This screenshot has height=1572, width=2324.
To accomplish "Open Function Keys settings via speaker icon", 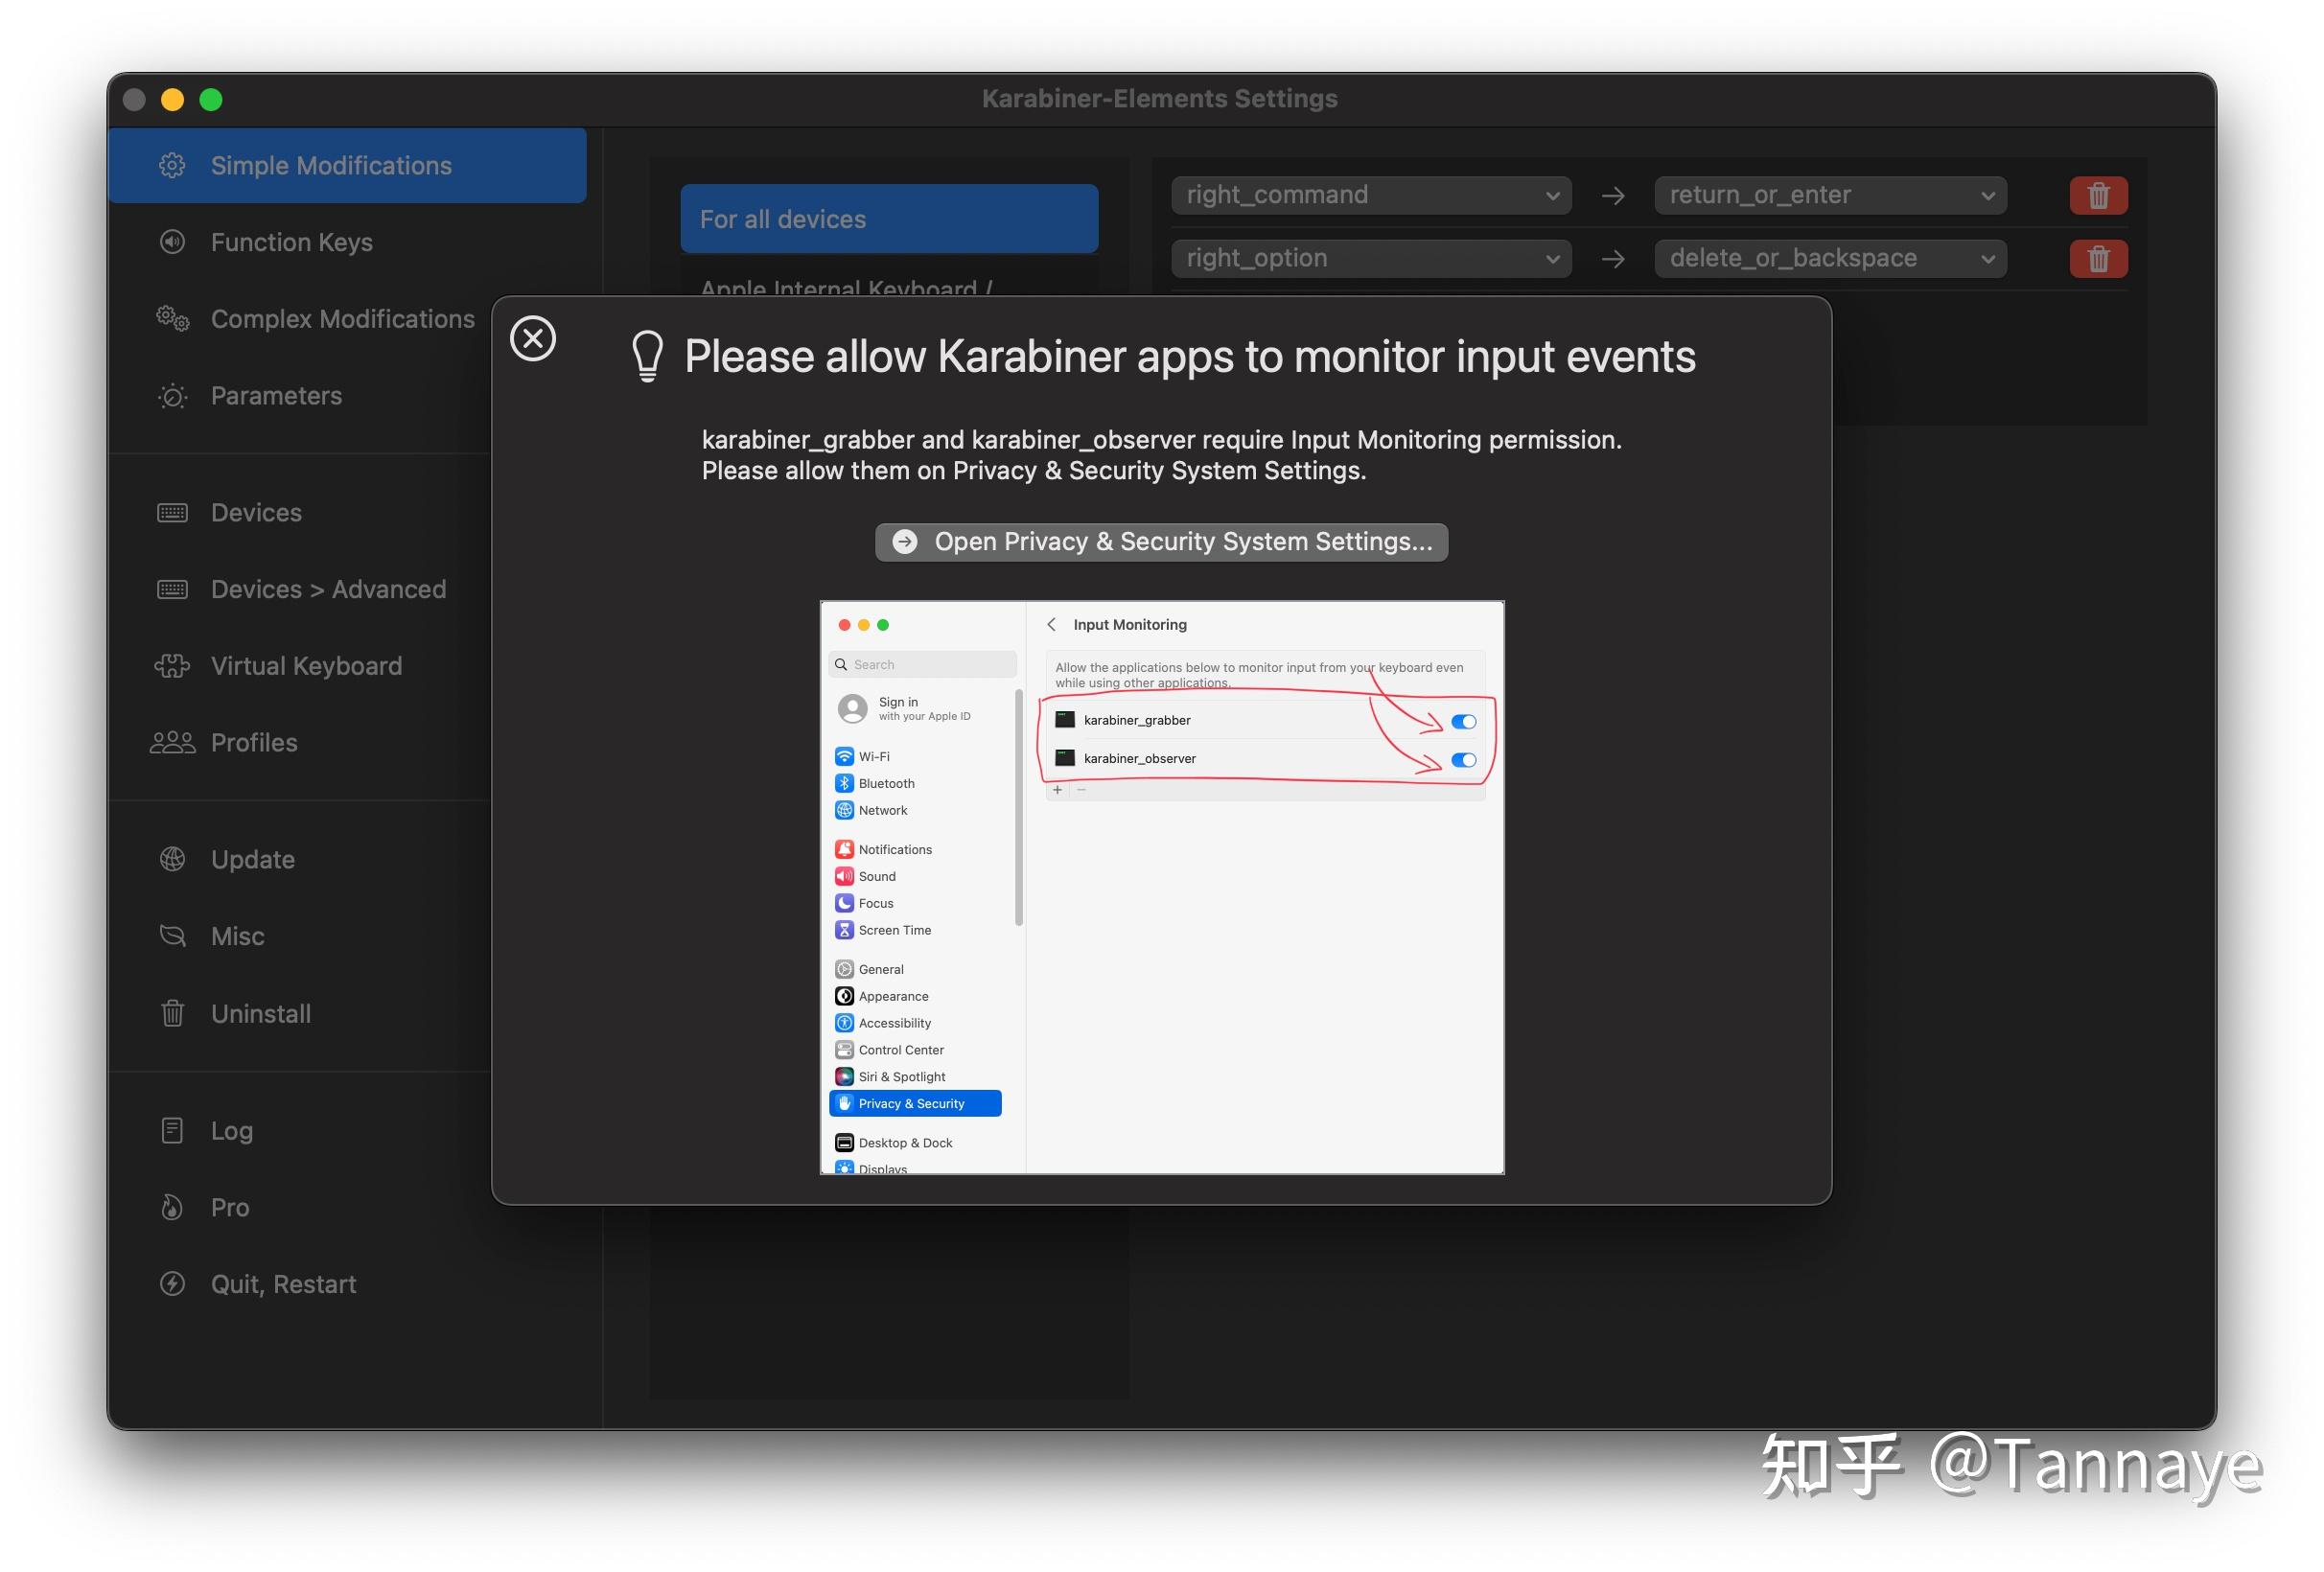I will 172,242.
